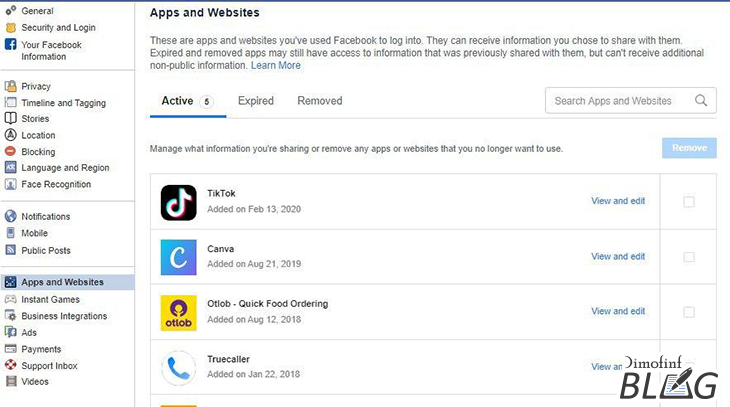The height and width of the screenshot is (407, 730).
Task: Click 'Added on Aug 12, 2018' text
Action: coord(254,319)
